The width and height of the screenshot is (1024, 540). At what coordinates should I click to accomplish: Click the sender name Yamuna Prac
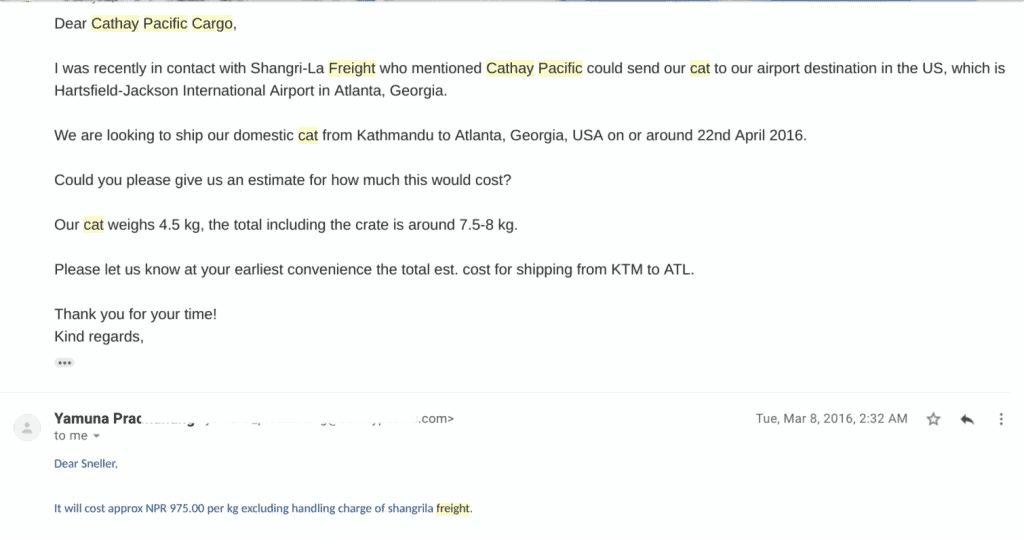tap(98, 419)
